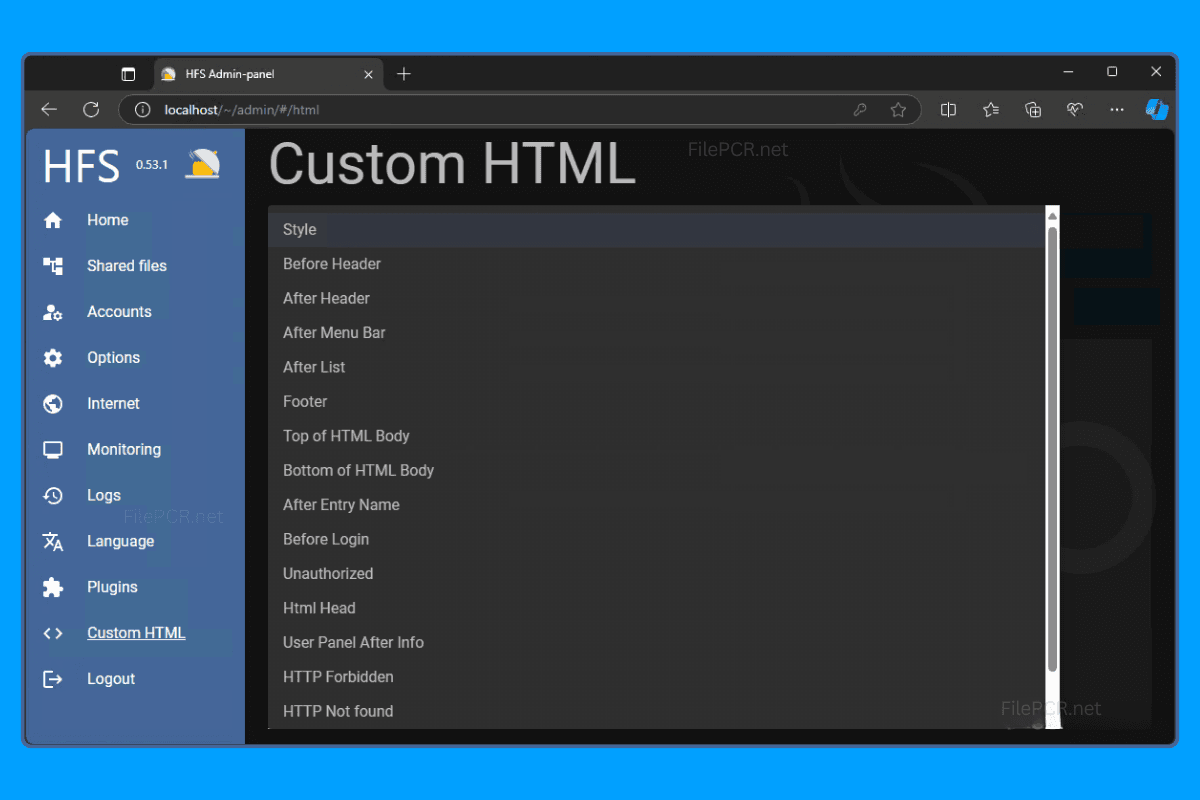Reload the page with refresh icon
Image resolution: width=1200 pixels, height=800 pixels.
[91, 110]
